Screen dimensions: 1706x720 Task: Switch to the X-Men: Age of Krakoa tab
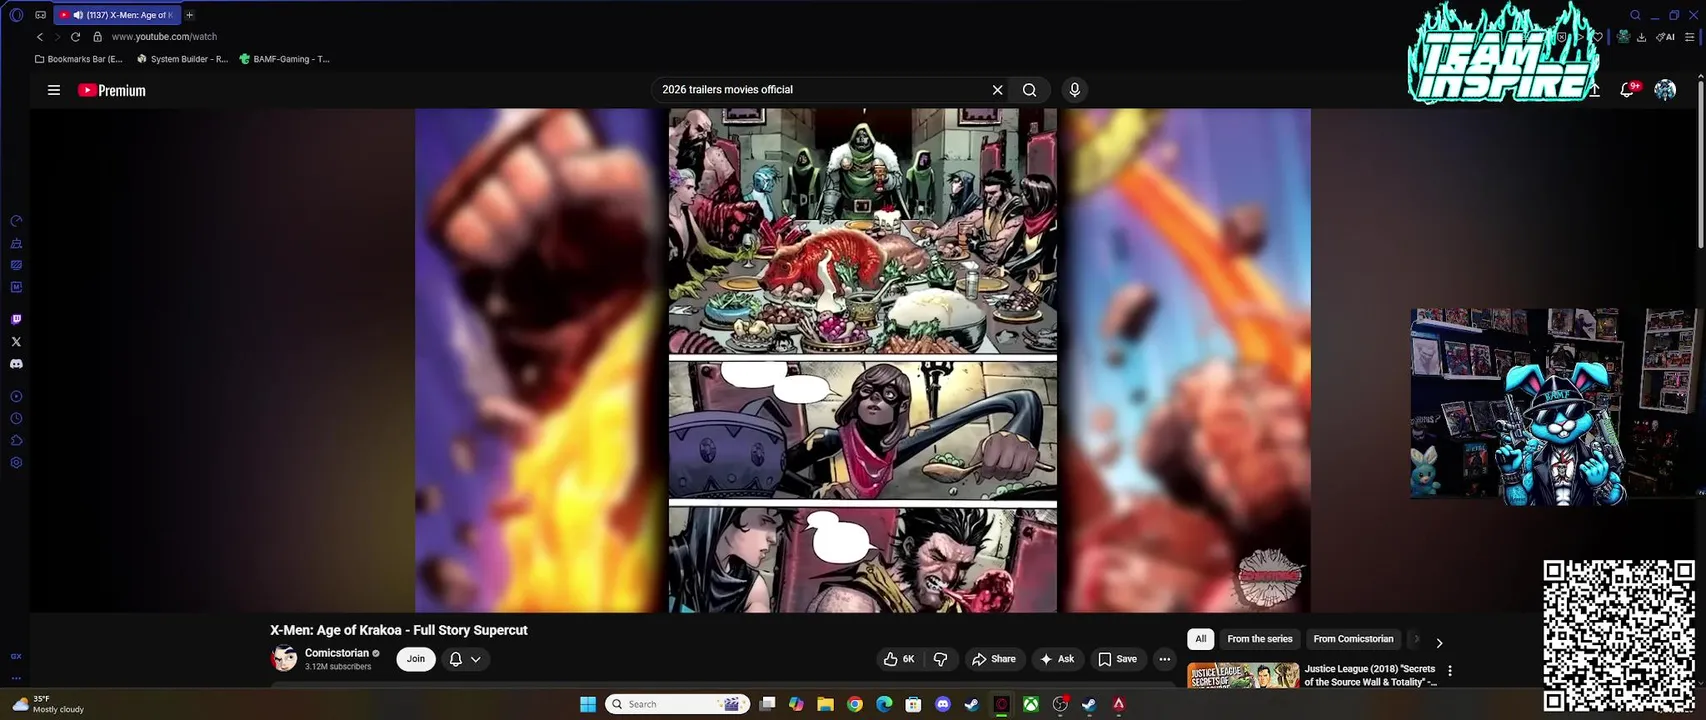[x=117, y=15]
